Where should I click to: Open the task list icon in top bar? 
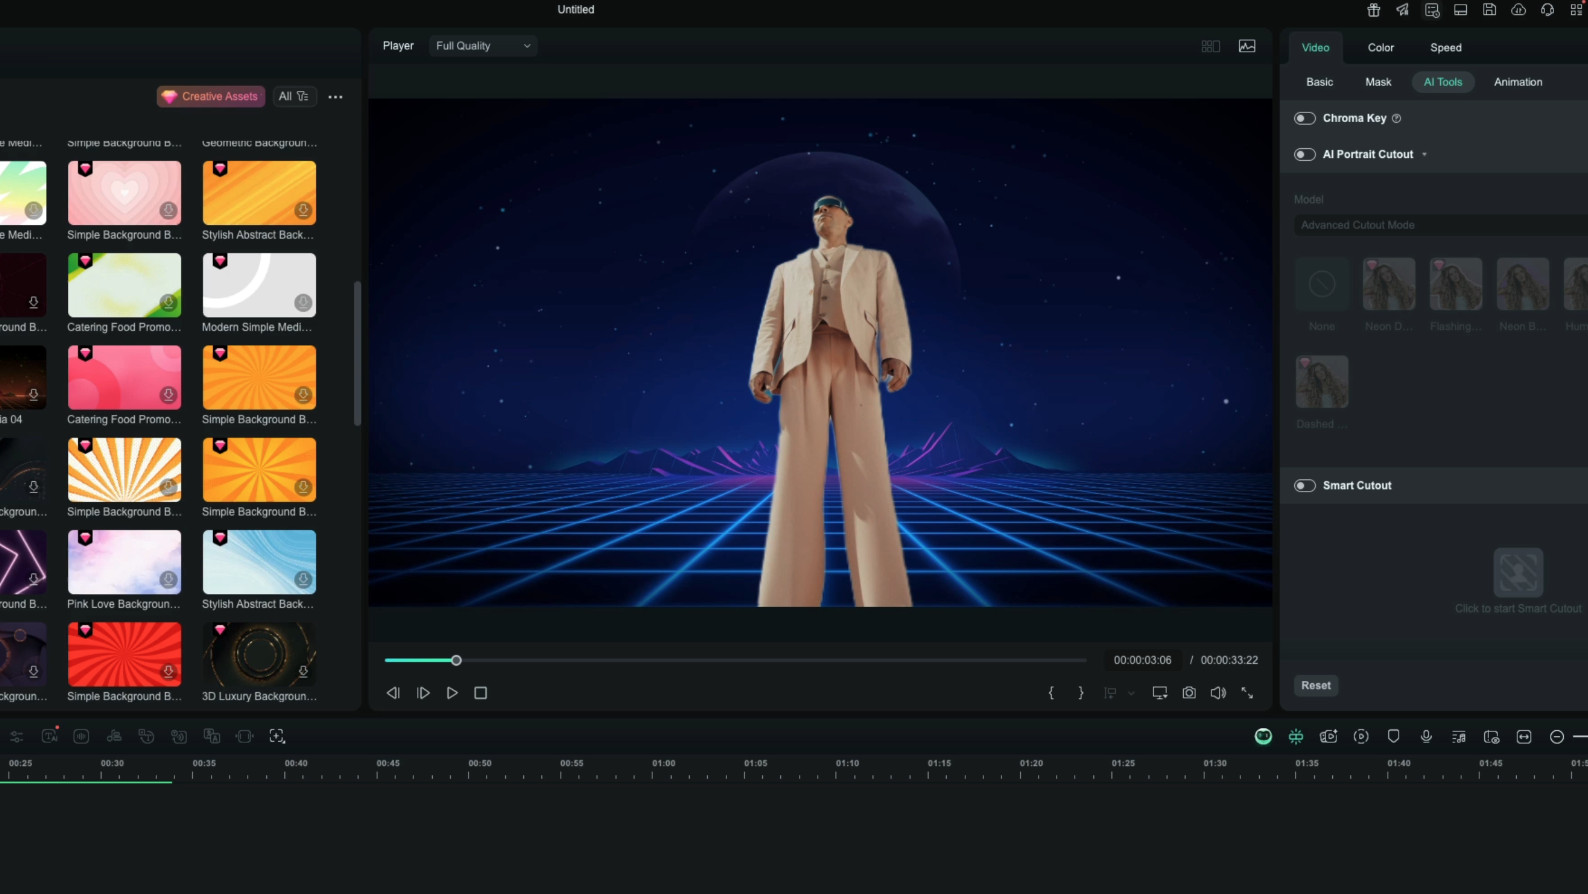(1432, 10)
